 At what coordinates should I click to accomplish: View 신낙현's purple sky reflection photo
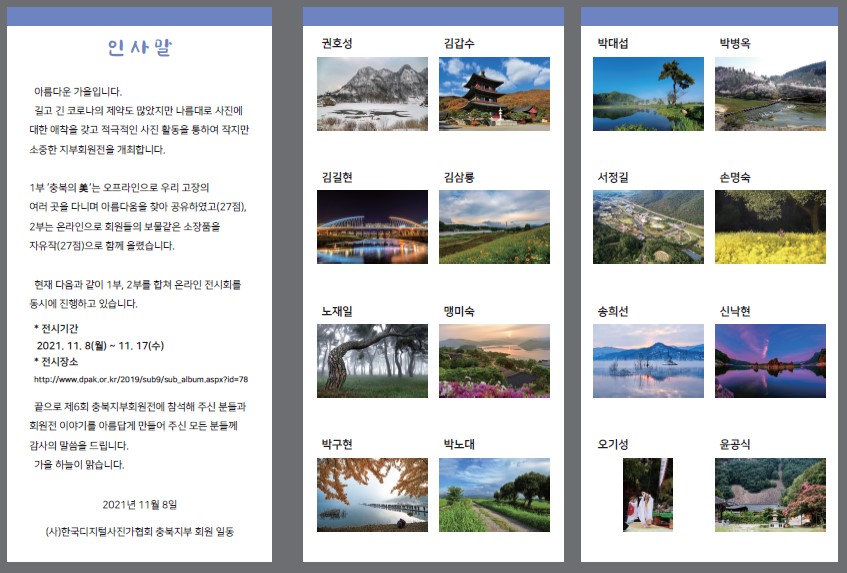point(770,361)
